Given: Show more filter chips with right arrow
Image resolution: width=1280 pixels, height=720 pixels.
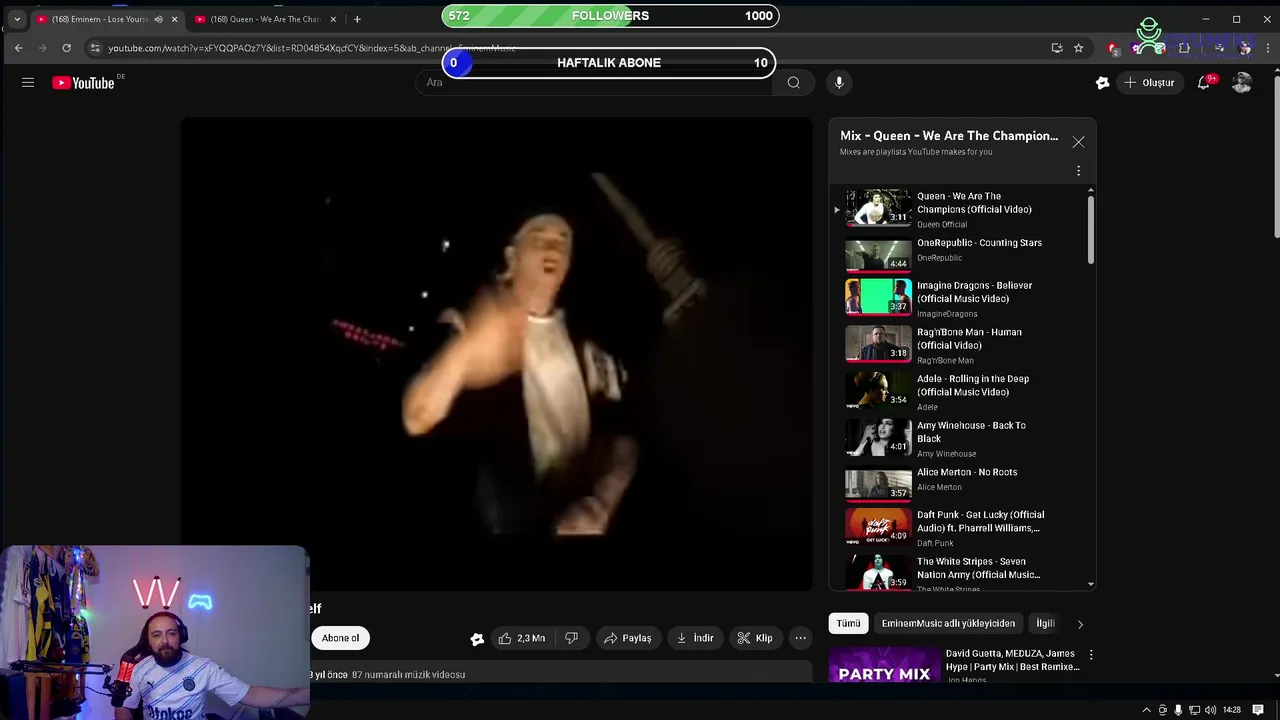Looking at the screenshot, I should [1080, 624].
